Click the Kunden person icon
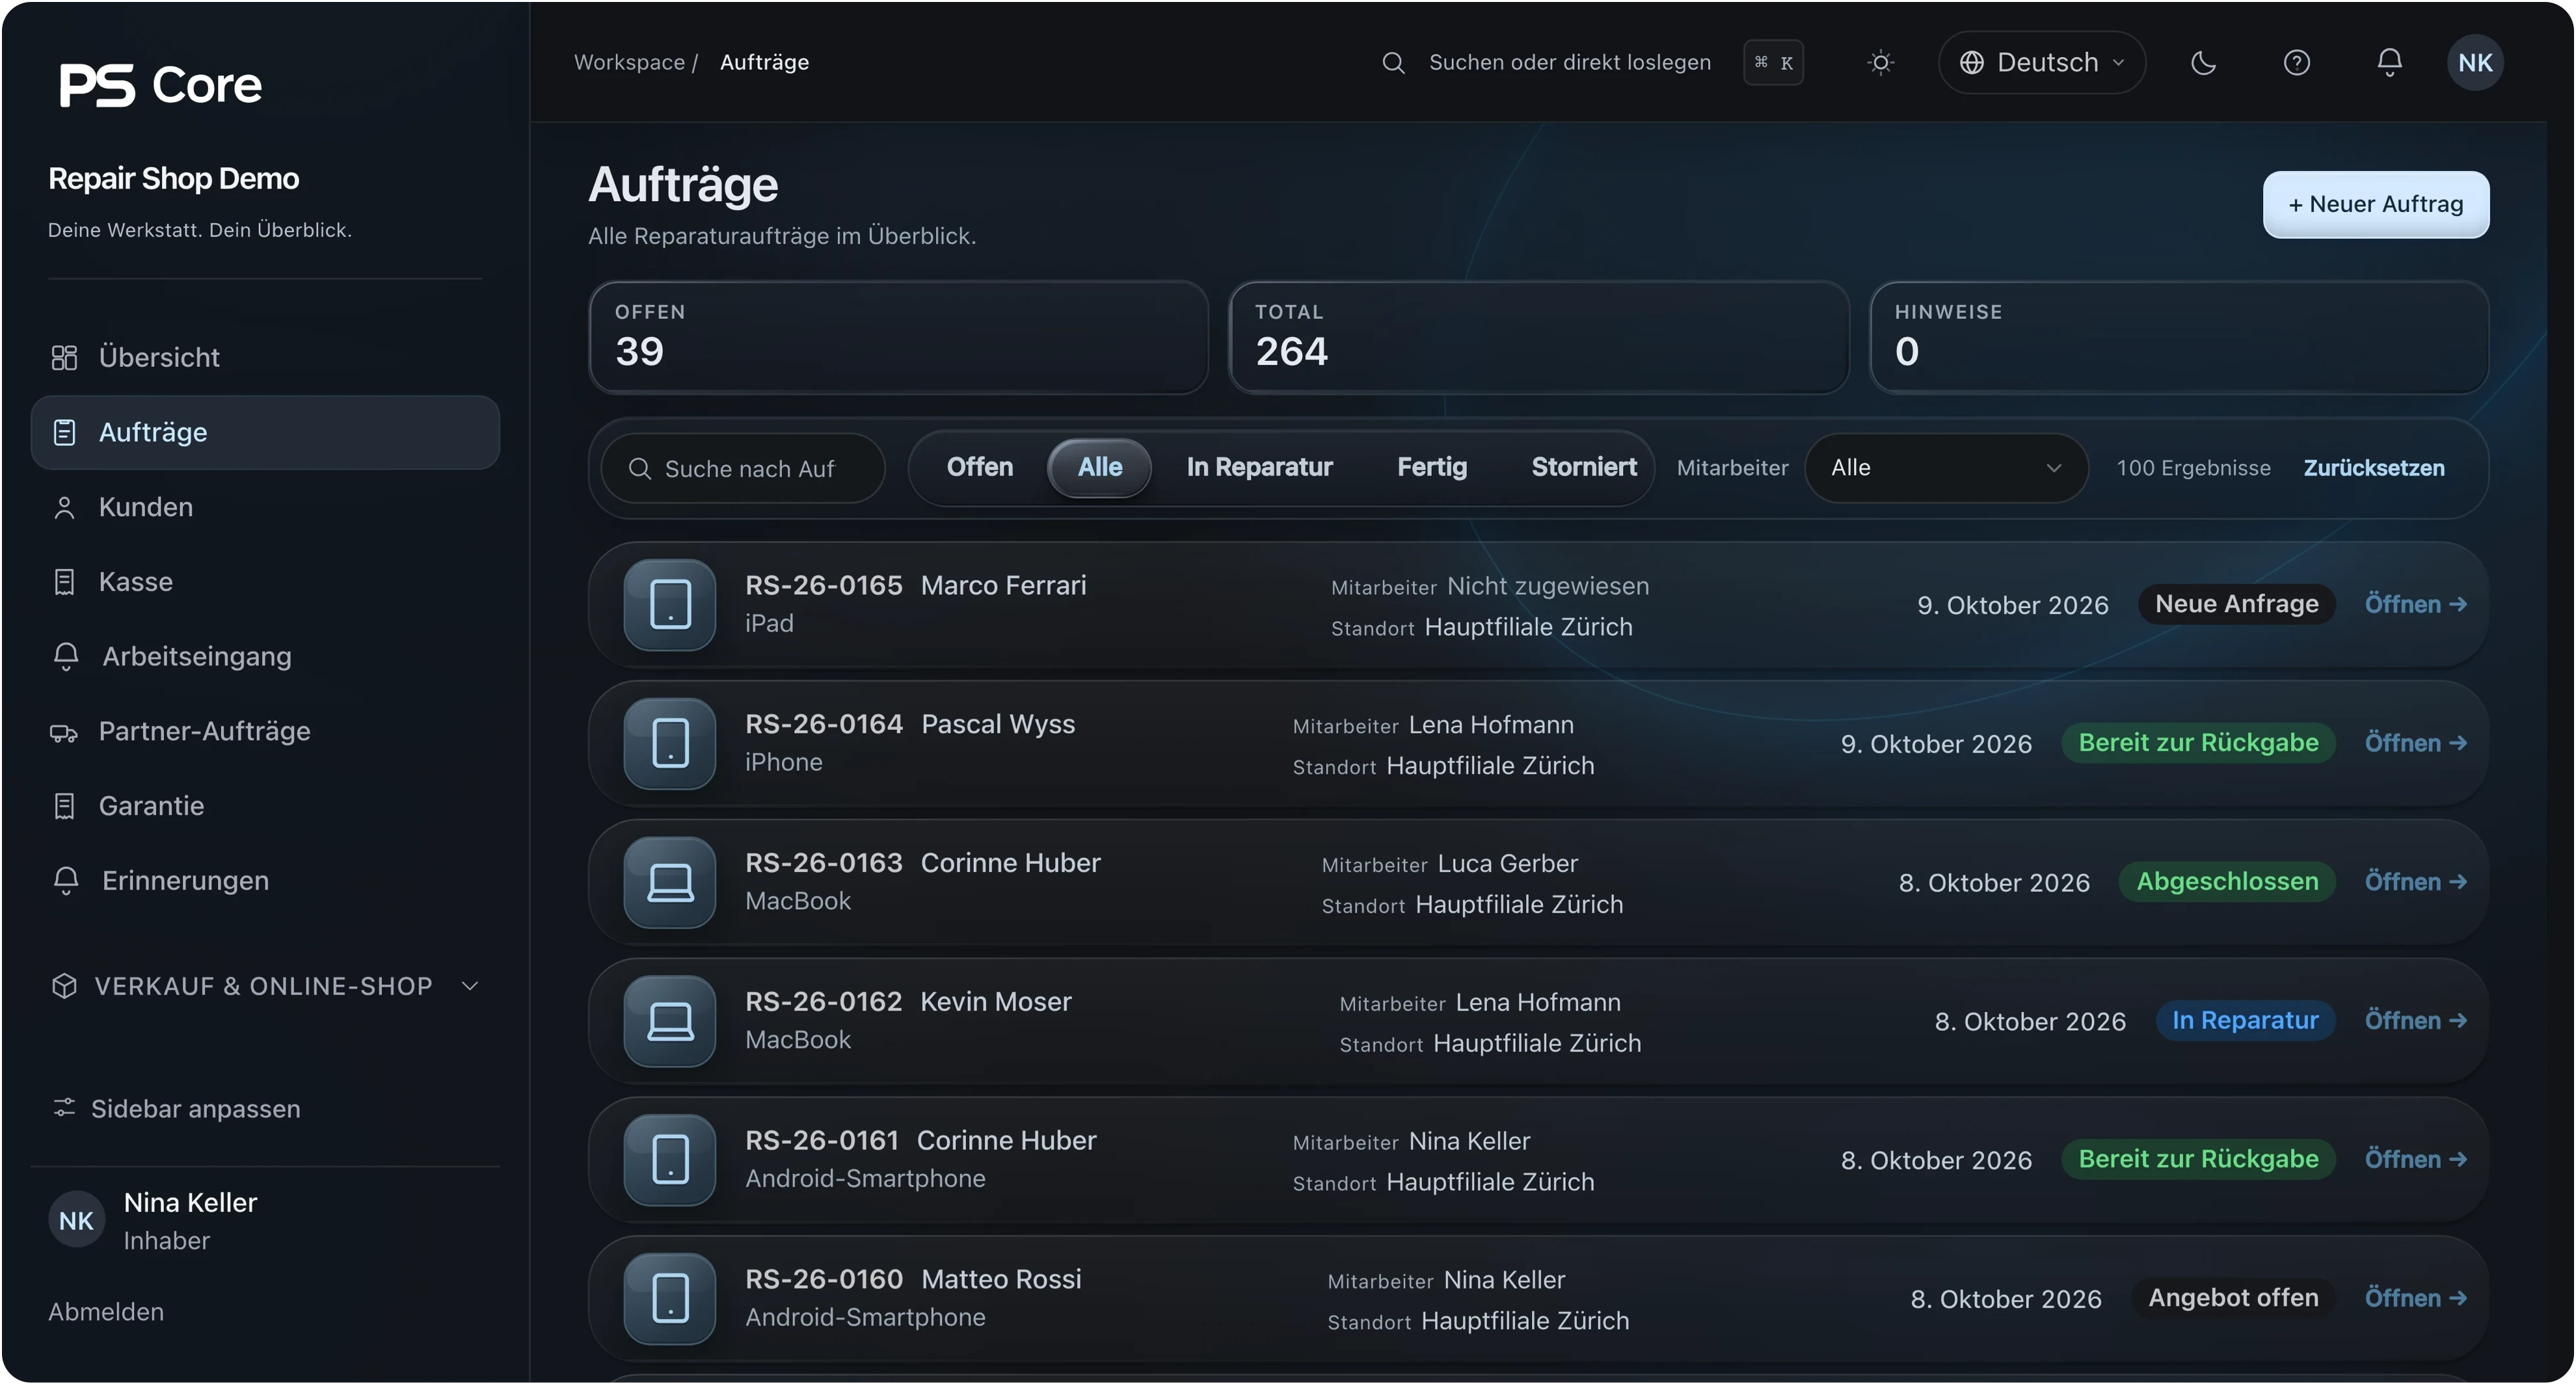Image resolution: width=2576 pixels, height=1399 pixels. (64, 507)
